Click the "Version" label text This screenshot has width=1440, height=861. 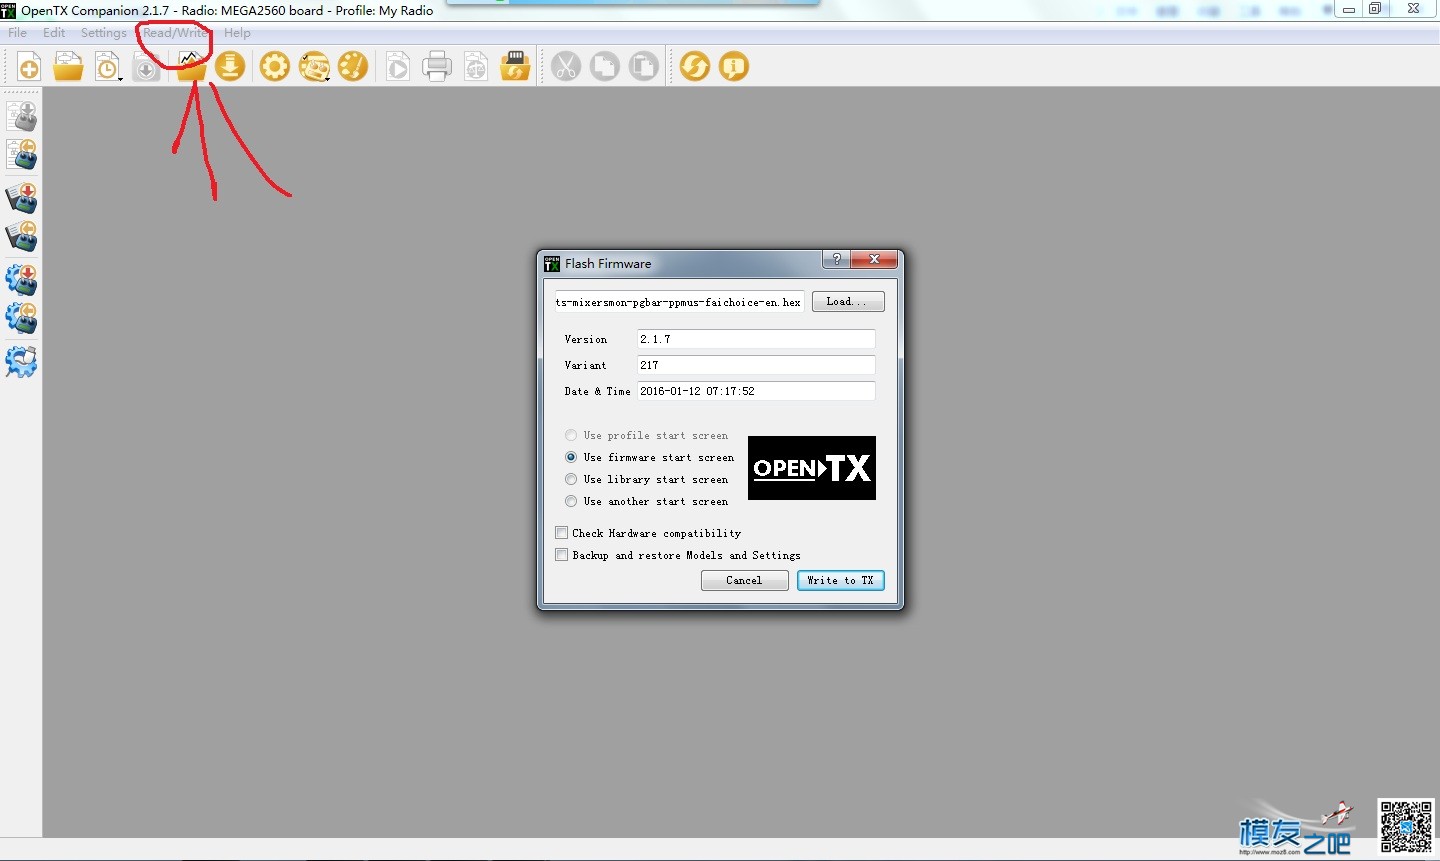coord(586,339)
